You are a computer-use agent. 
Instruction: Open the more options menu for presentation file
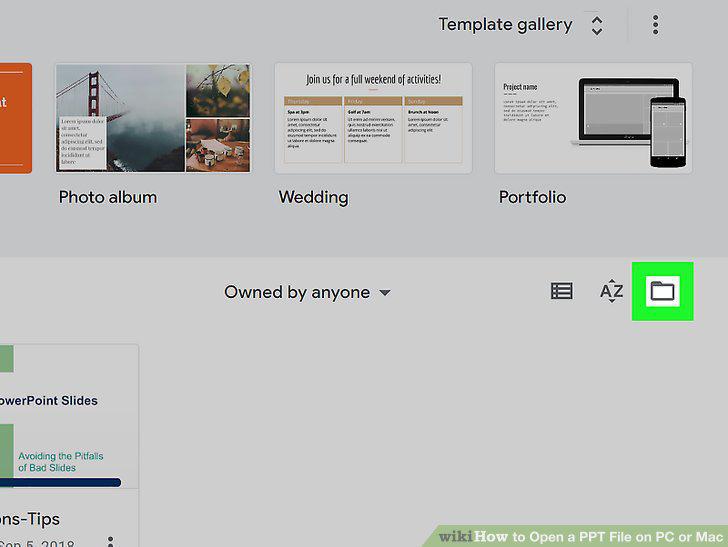point(110,541)
